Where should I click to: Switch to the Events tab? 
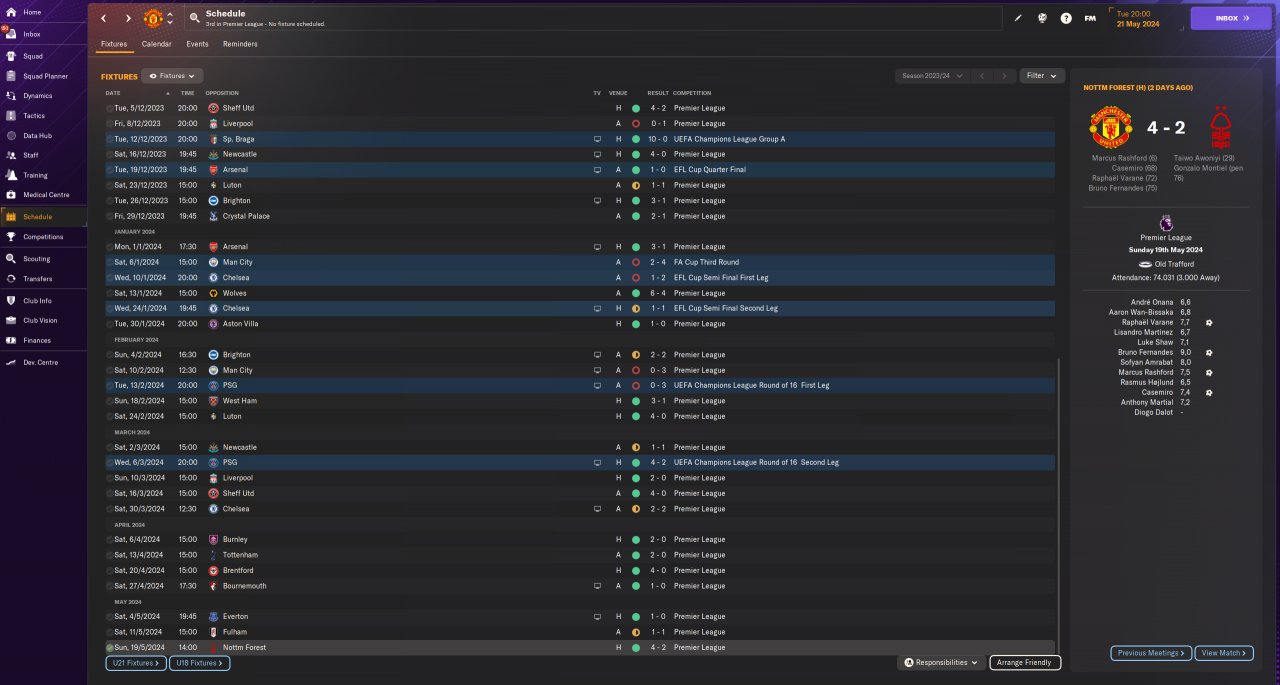tap(197, 44)
